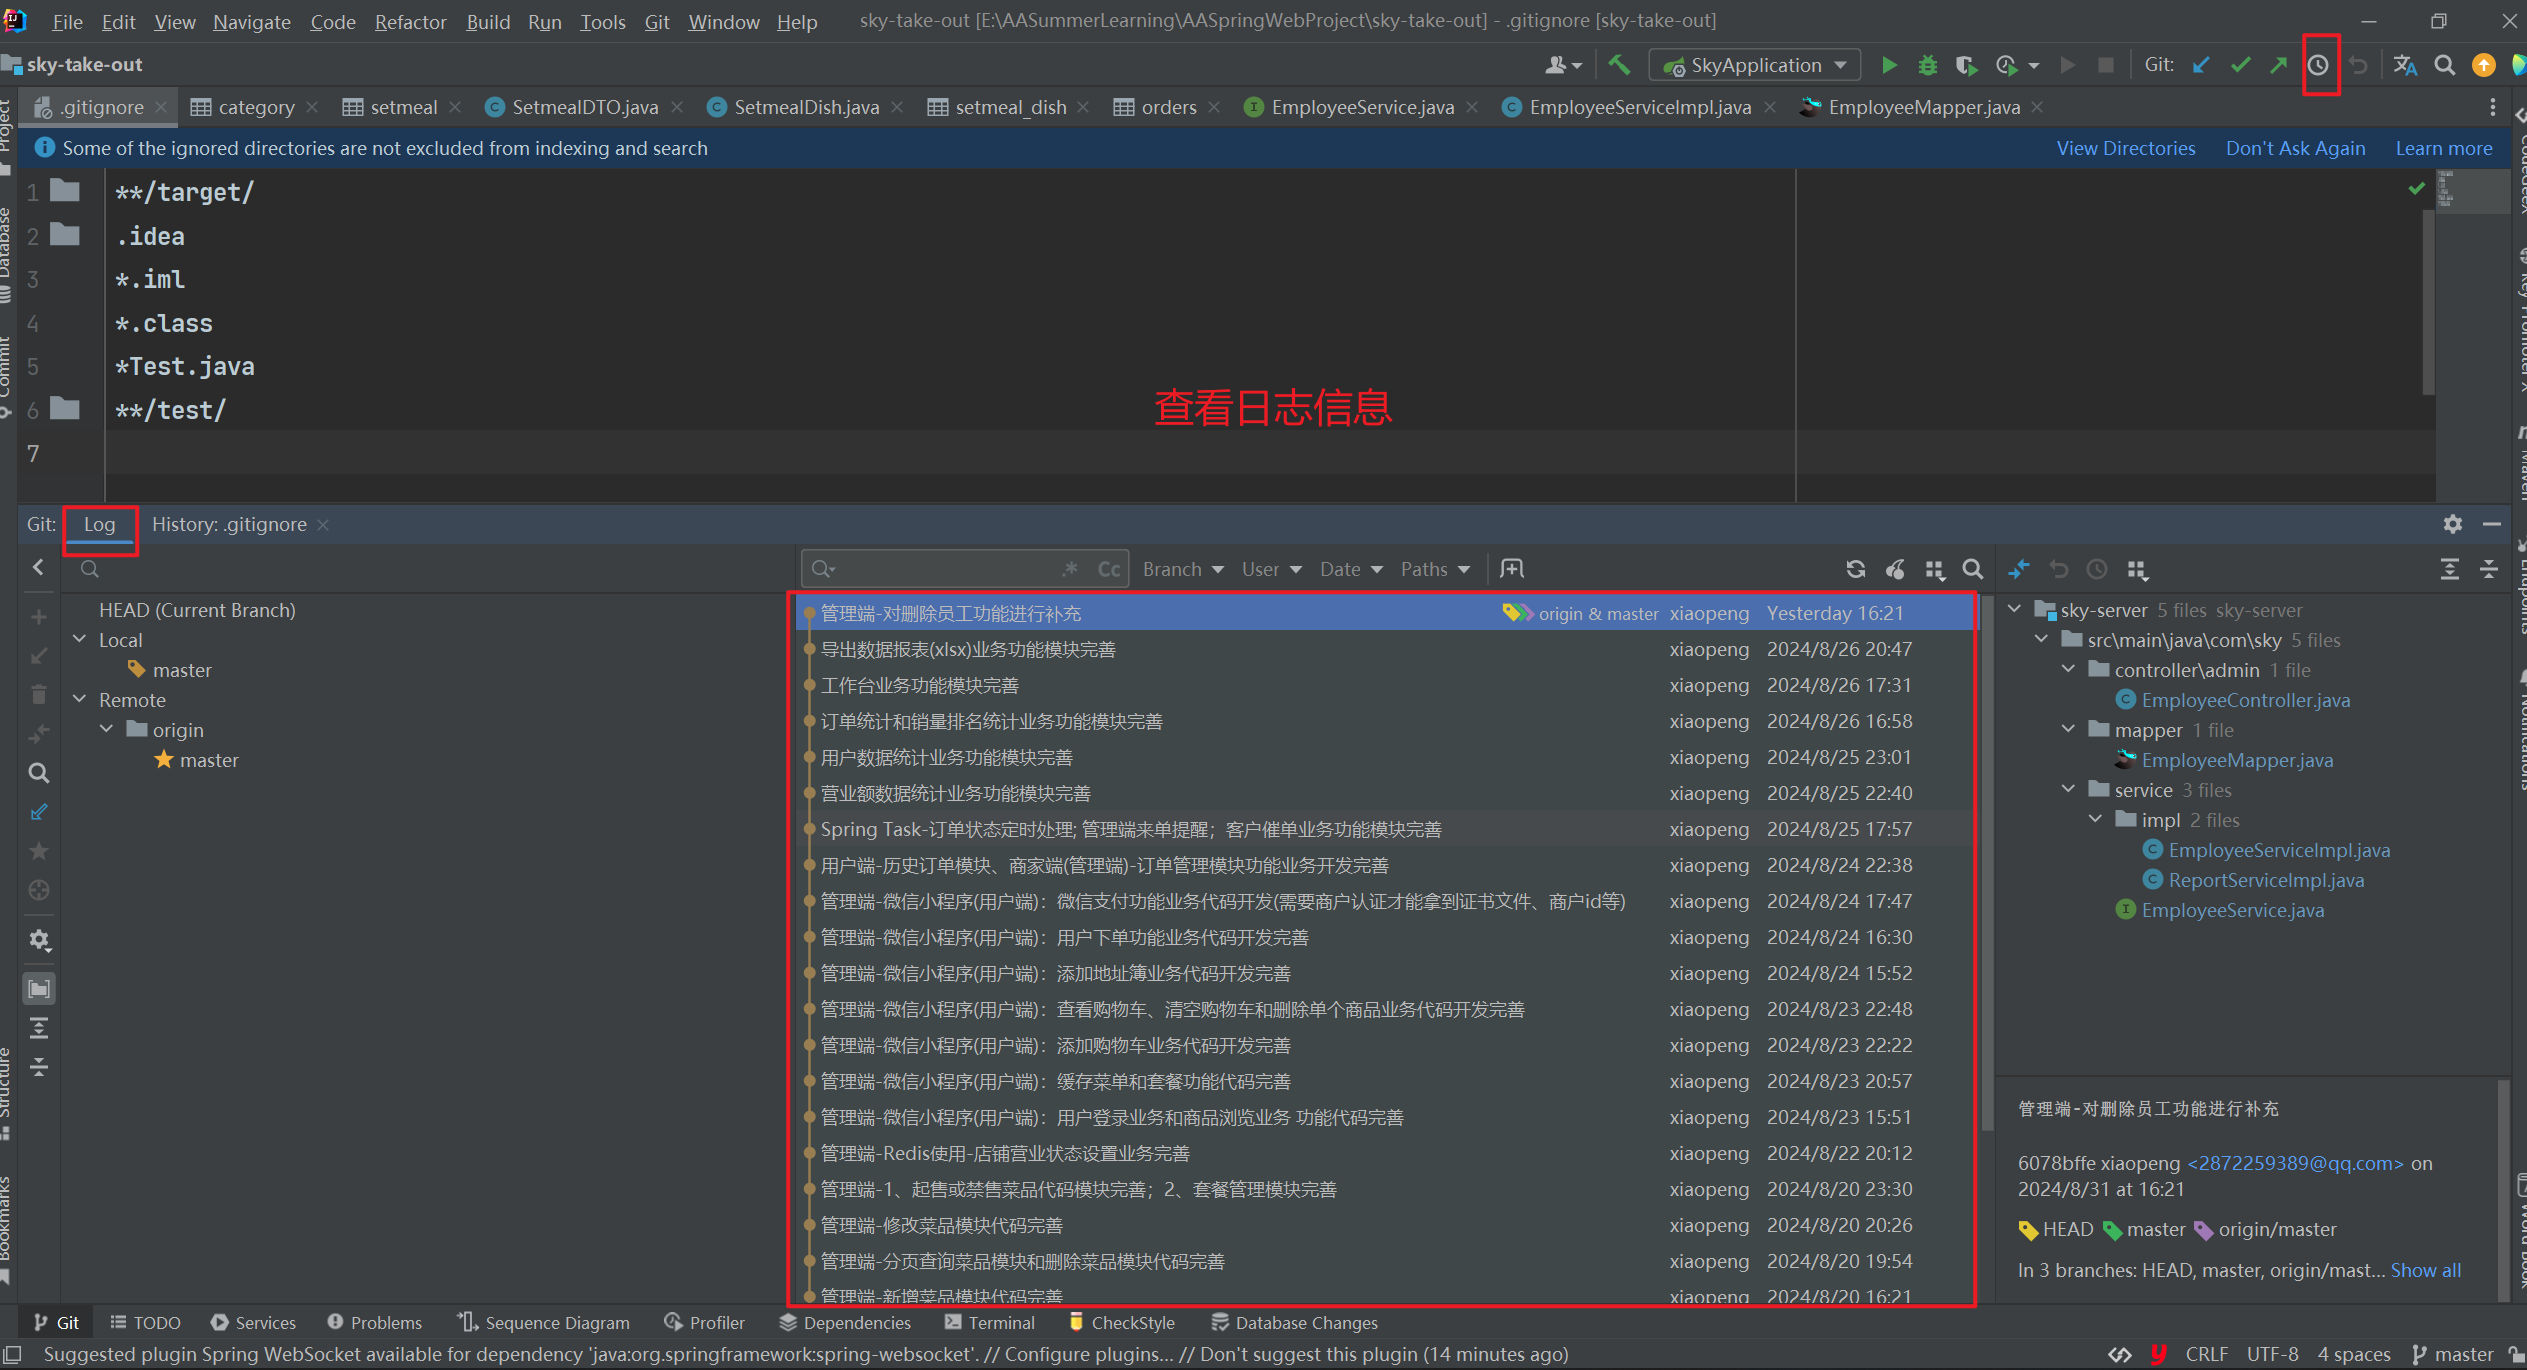The width and height of the screenshot is (2527, 1370).
Task: Refresh the Git log
Action: coord(1855,569)
